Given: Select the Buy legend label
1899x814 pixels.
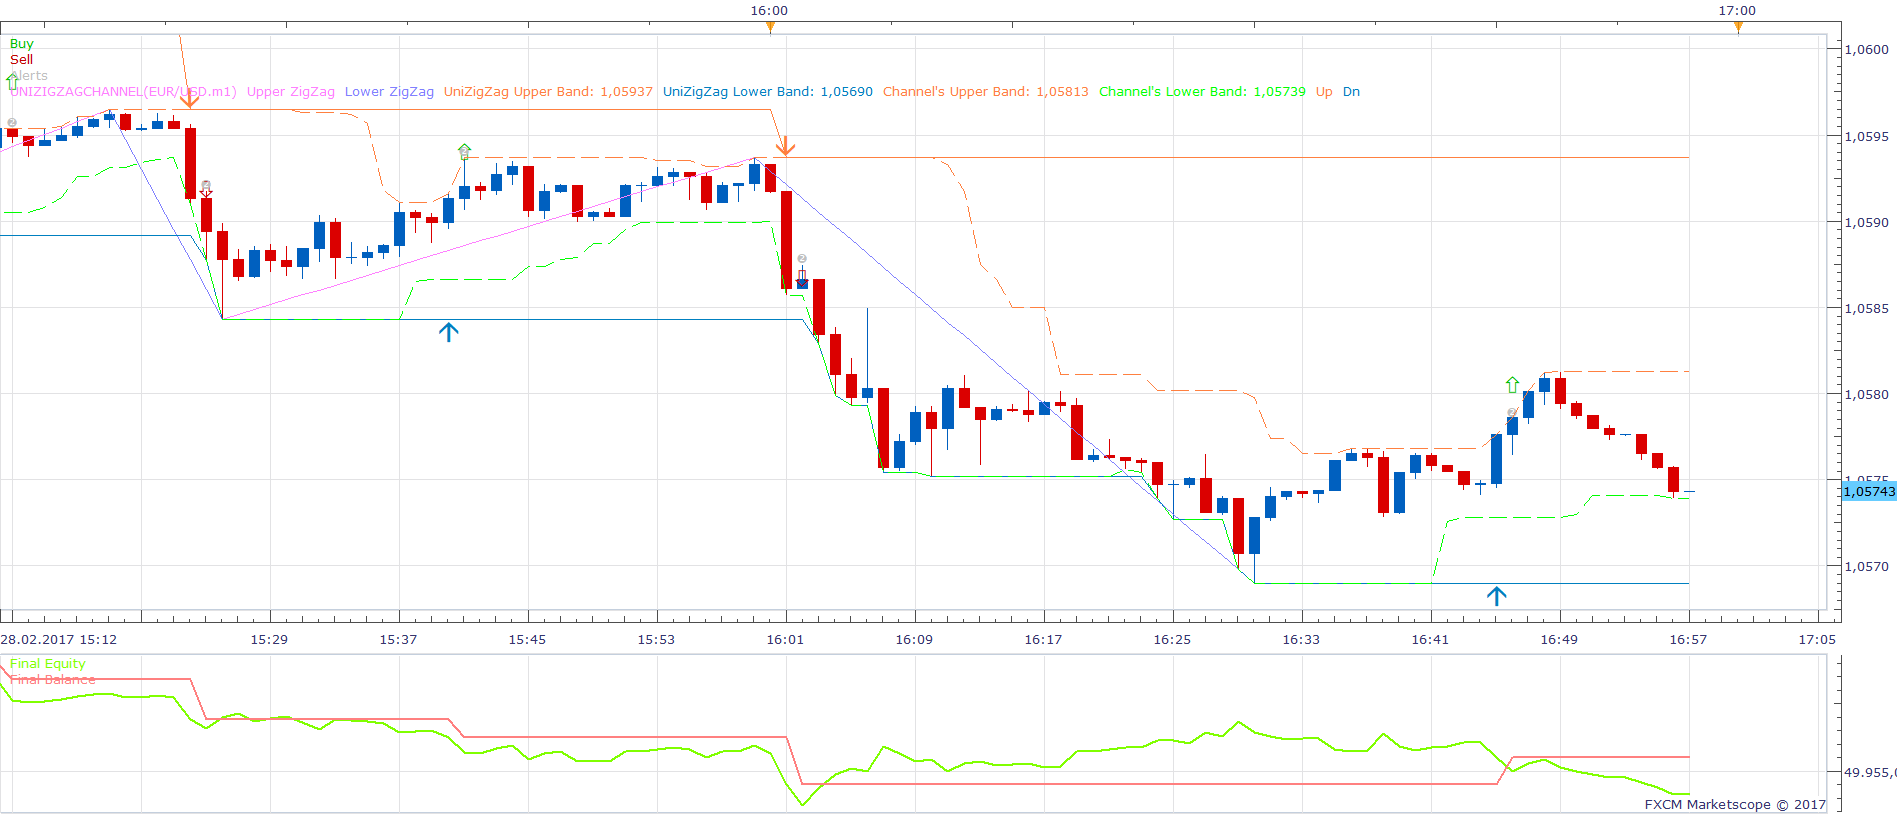Looking at the screenshot, I should point(22,44).
